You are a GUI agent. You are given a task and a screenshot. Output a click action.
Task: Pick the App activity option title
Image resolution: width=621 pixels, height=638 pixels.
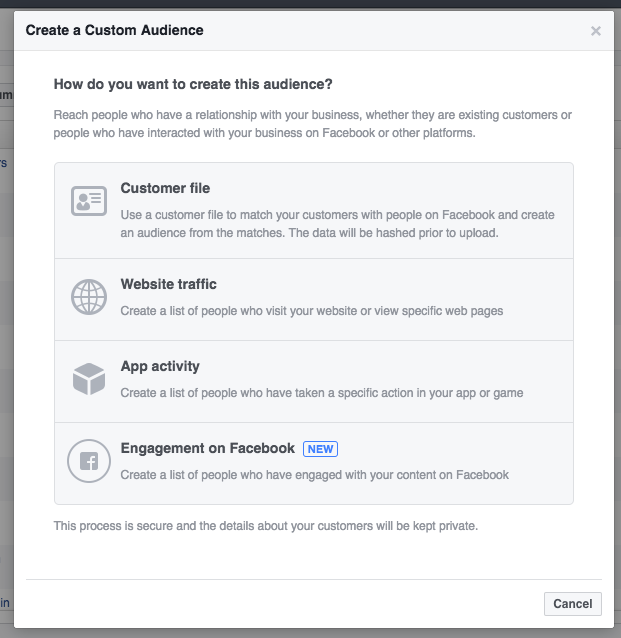160,366
